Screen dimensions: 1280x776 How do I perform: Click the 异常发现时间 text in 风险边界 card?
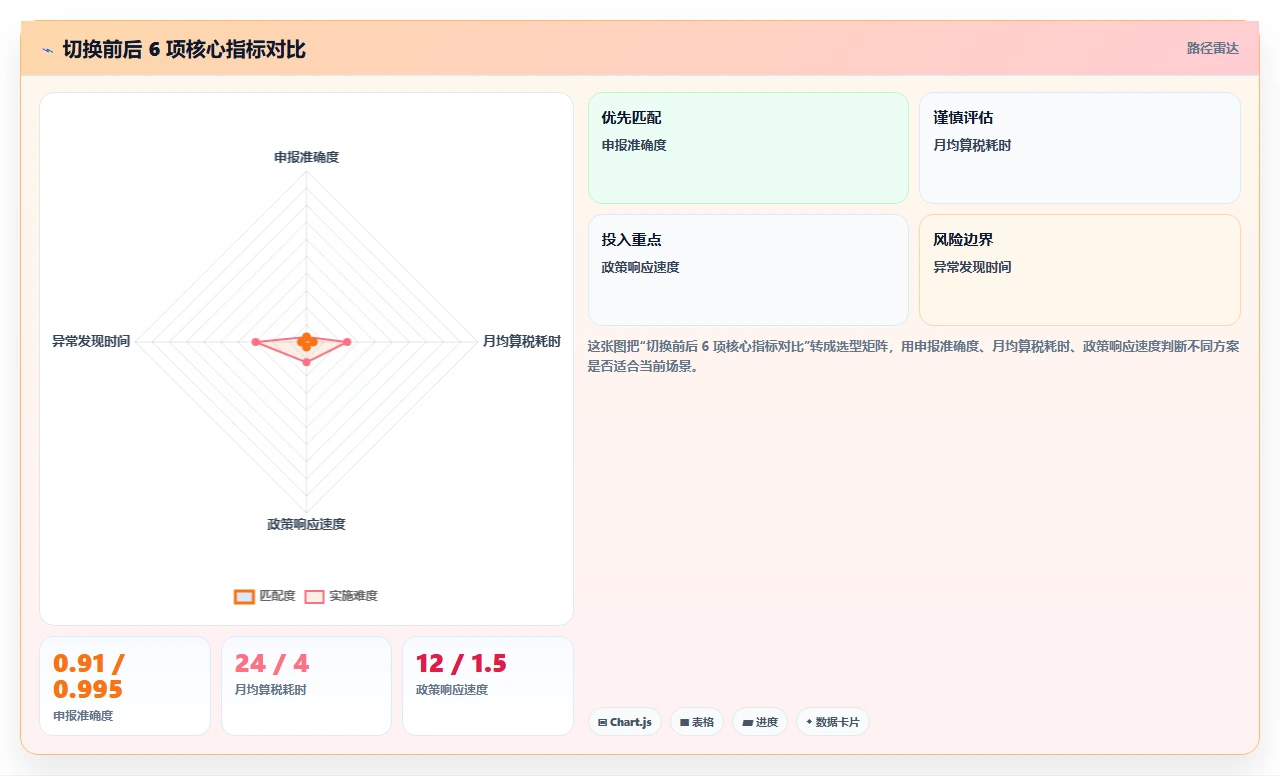(x=972, y=267)
